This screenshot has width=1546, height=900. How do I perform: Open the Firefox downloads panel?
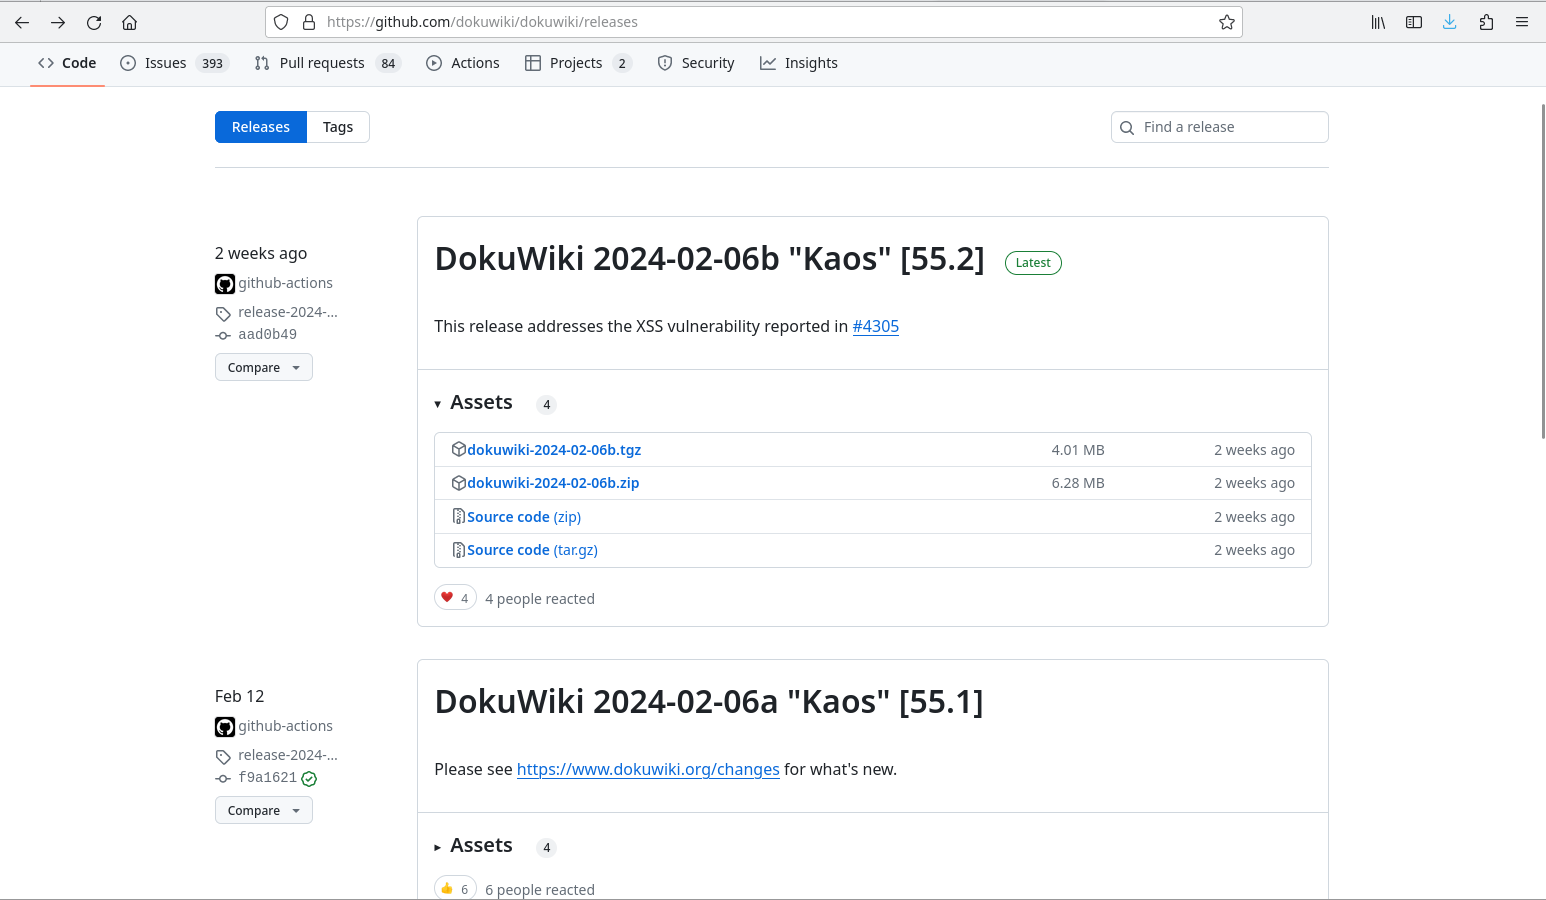pos(1449,22)
